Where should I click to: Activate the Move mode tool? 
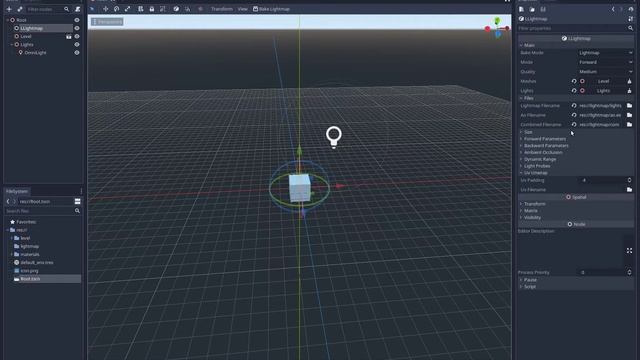pos(105,9)
